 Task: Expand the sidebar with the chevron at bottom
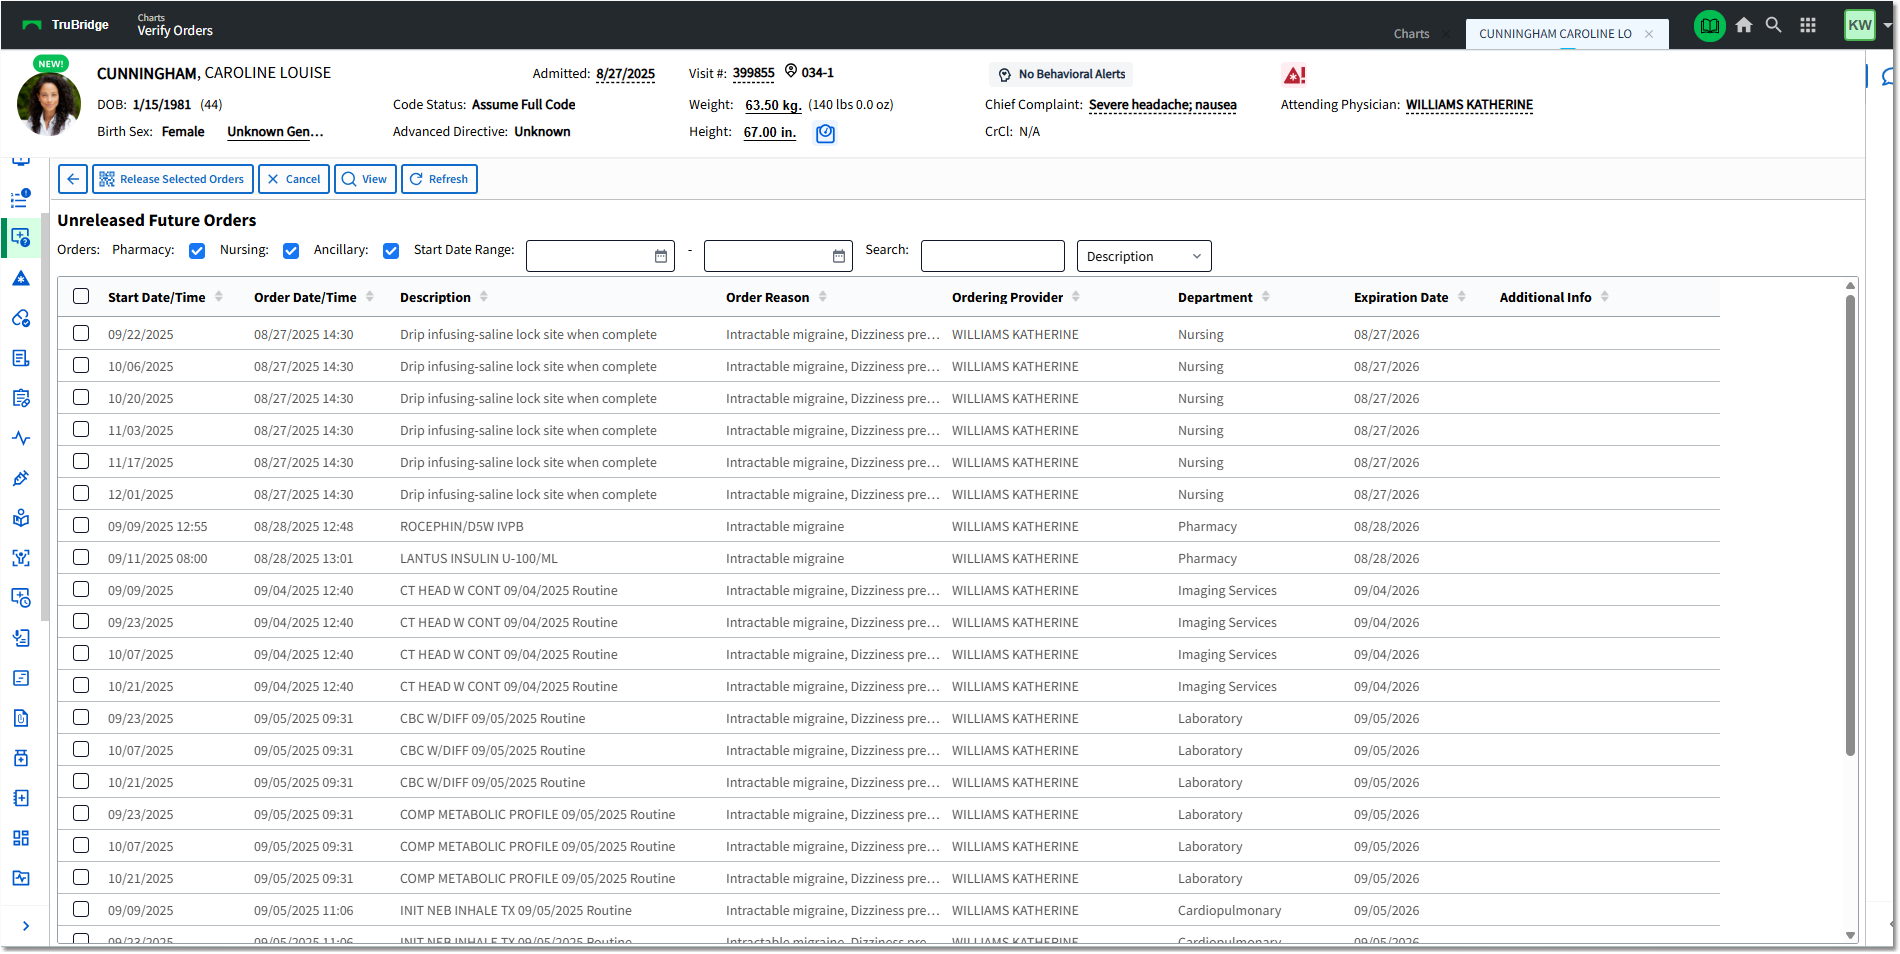point(25,926)
